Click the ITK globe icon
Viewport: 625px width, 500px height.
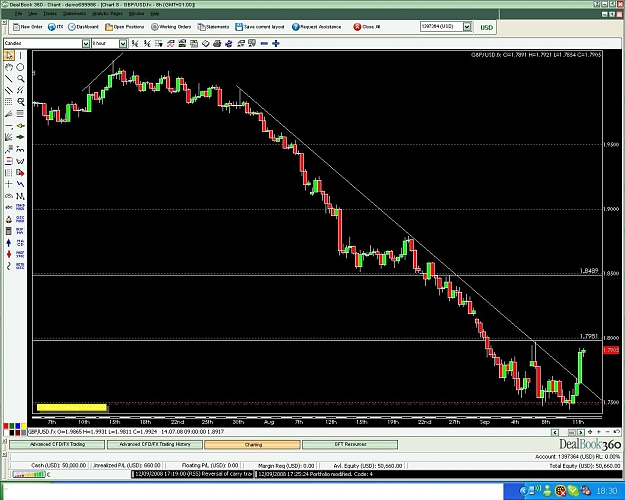click(52, 27)
